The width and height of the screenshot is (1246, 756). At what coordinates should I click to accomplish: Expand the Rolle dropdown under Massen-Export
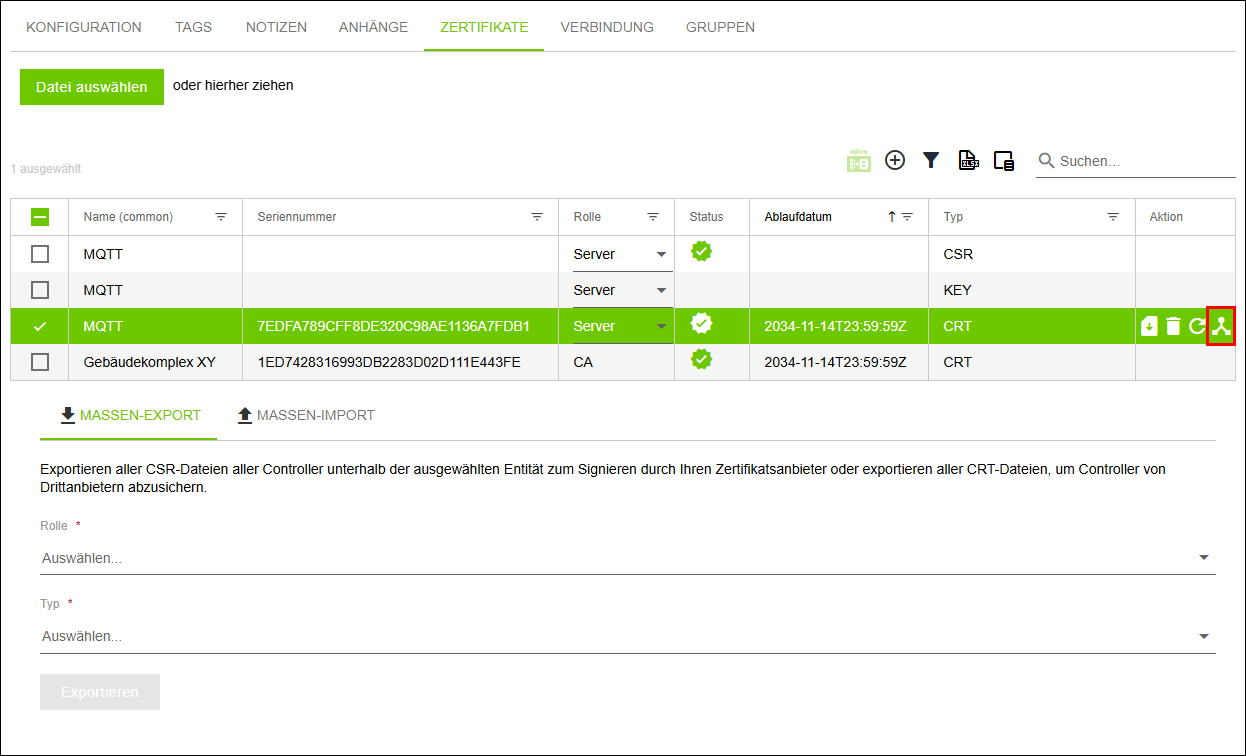tap(627, 558)
